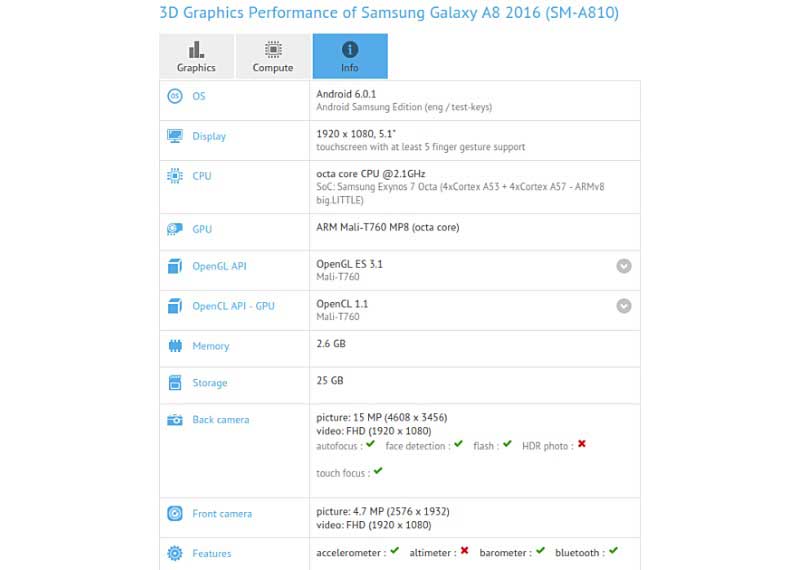
Task: Click the Front camera label
Action: click(222, 513)
